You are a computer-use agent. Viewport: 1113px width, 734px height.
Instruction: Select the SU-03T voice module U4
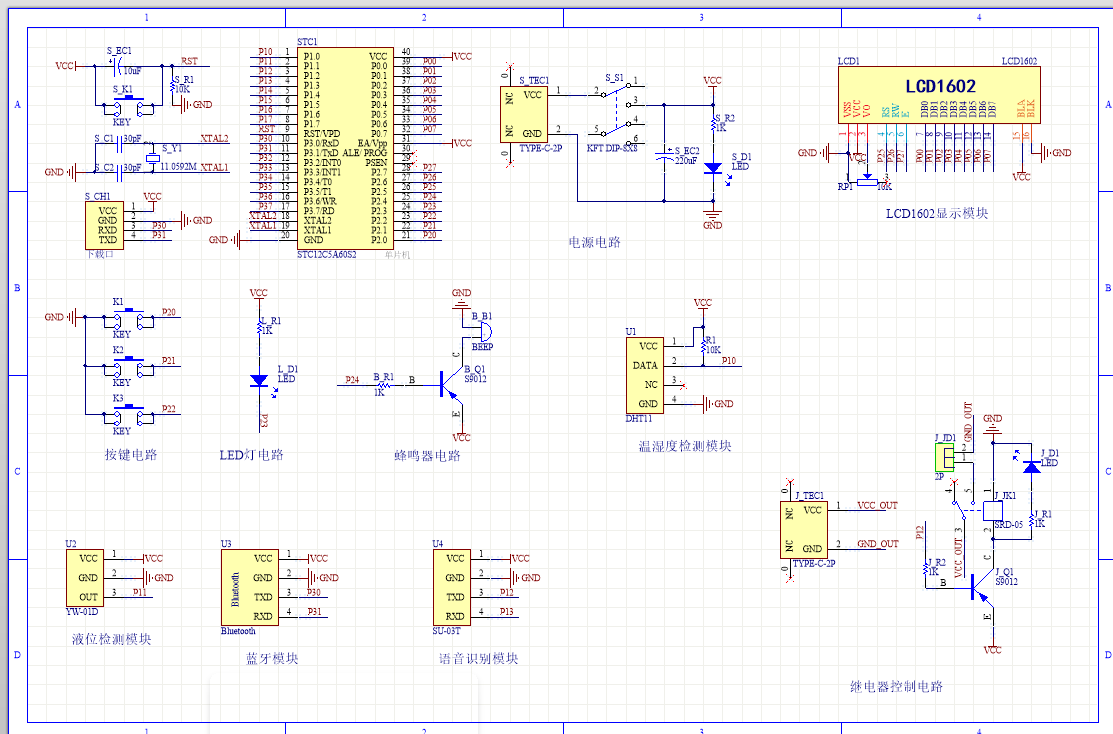(x=451, y=587)
